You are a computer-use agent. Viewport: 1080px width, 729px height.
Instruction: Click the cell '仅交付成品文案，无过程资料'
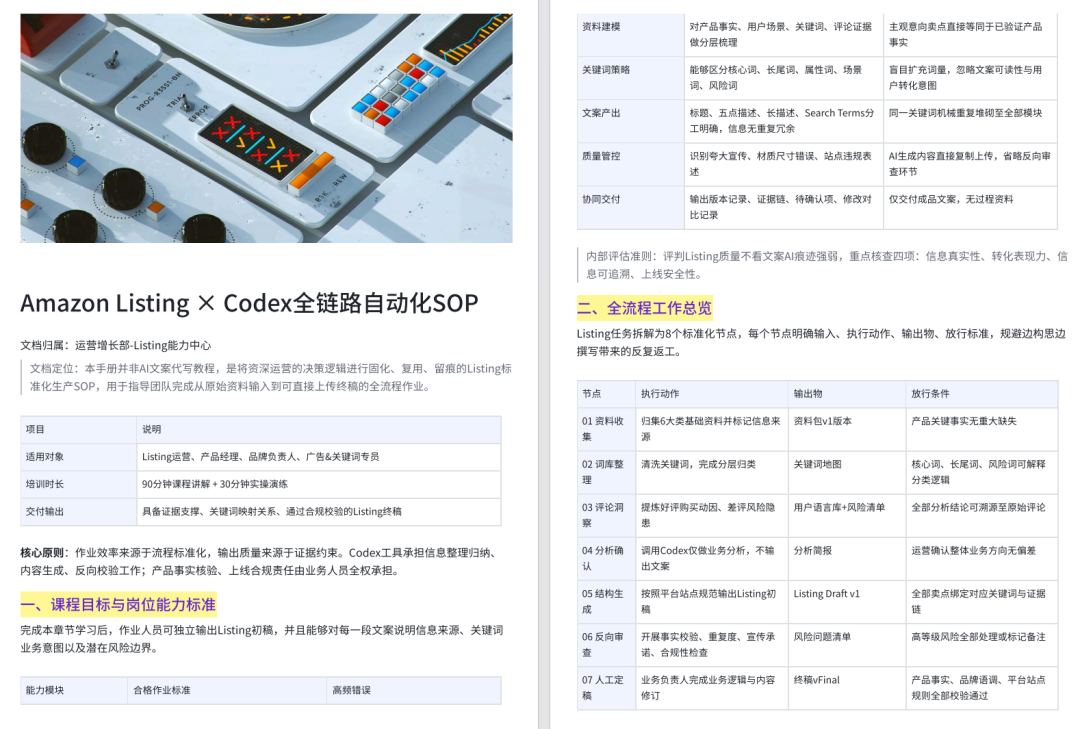click(x=970, y=207)
